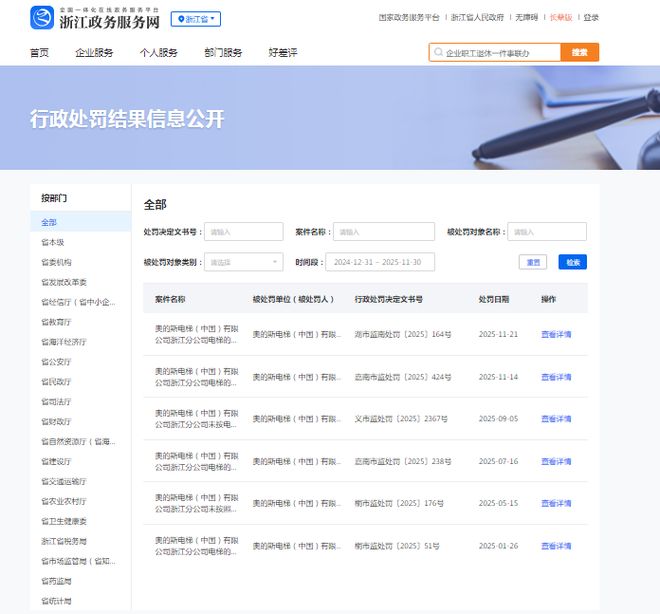
Task: Select the 被处罚对象名称 text field
Action: click(x=546, y=232)
